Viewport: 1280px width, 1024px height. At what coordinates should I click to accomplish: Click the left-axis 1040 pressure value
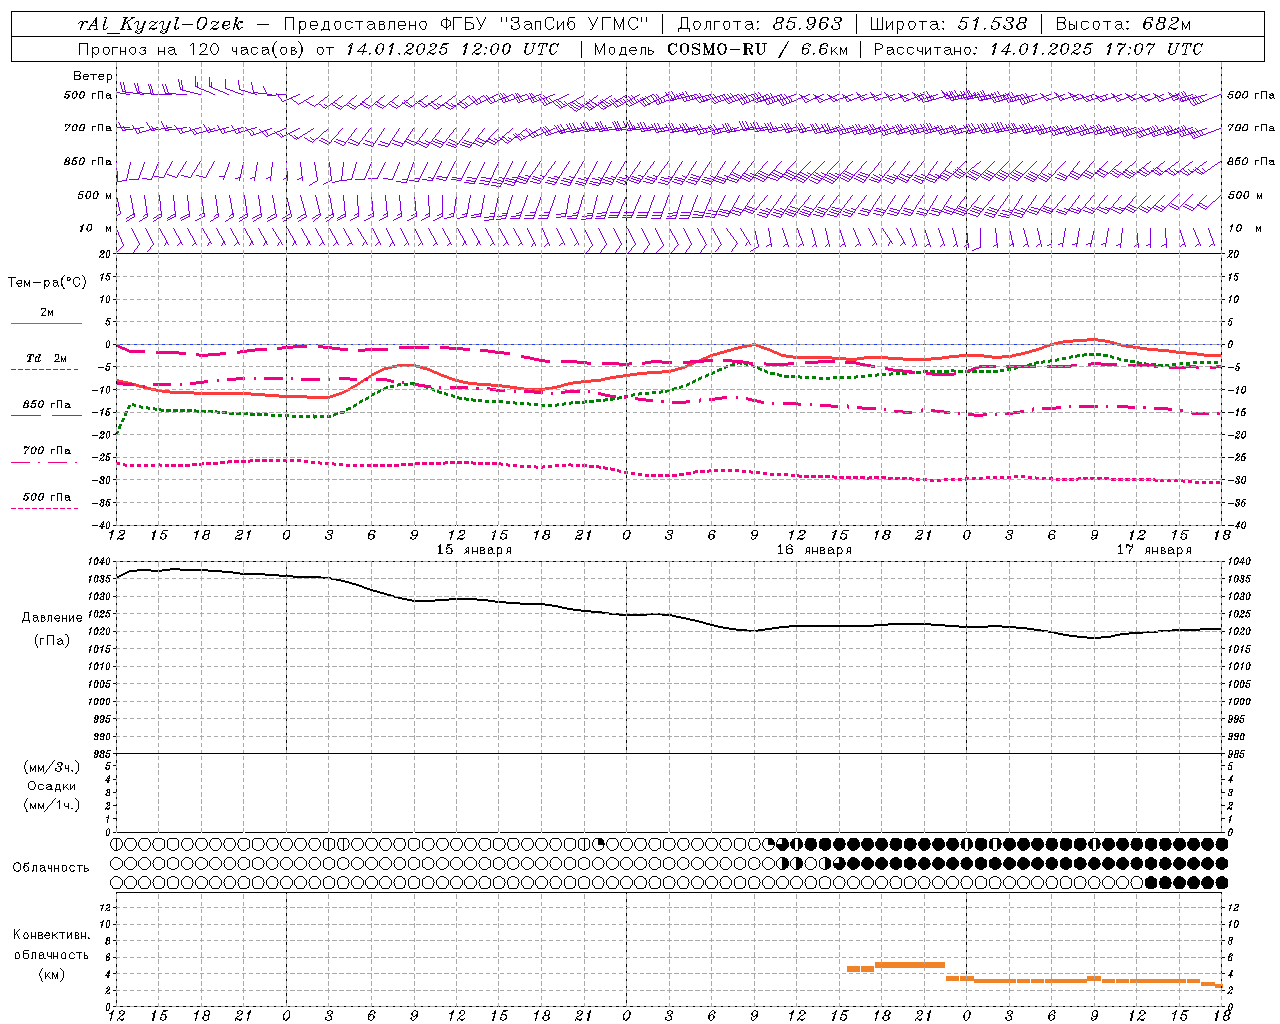[97, 563]
